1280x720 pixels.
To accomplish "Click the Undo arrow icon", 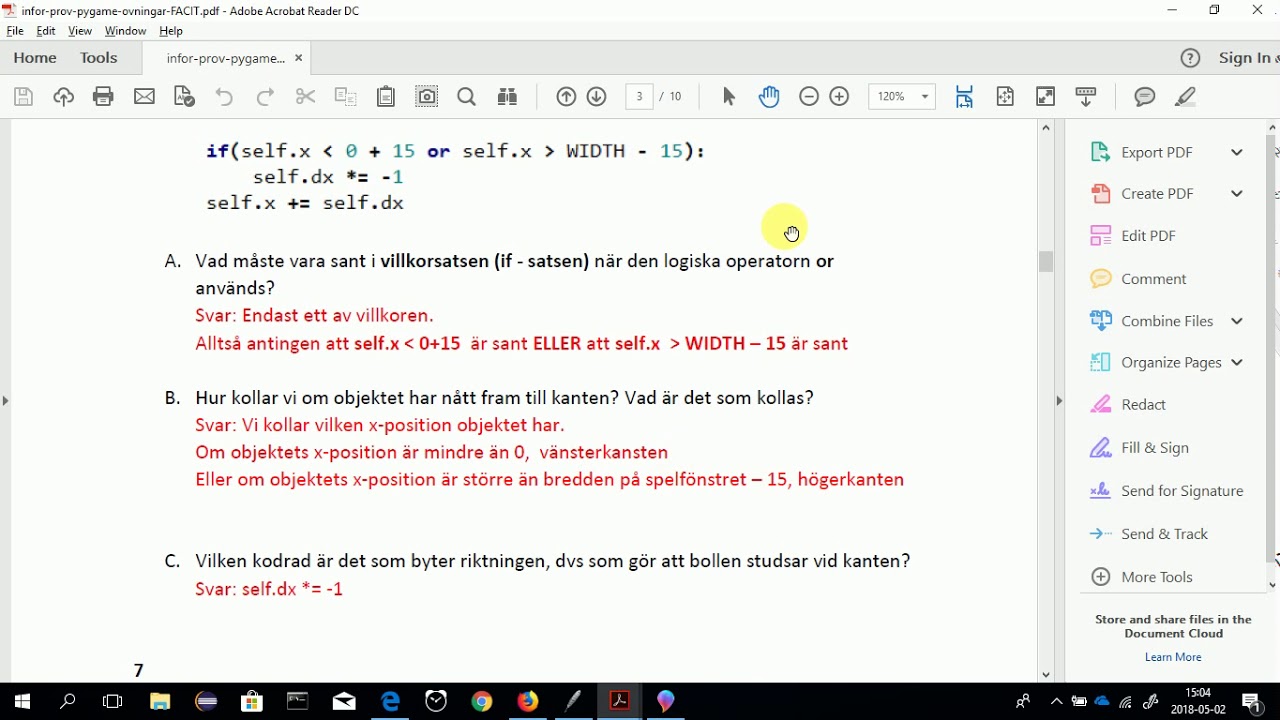I will (224, 97).
